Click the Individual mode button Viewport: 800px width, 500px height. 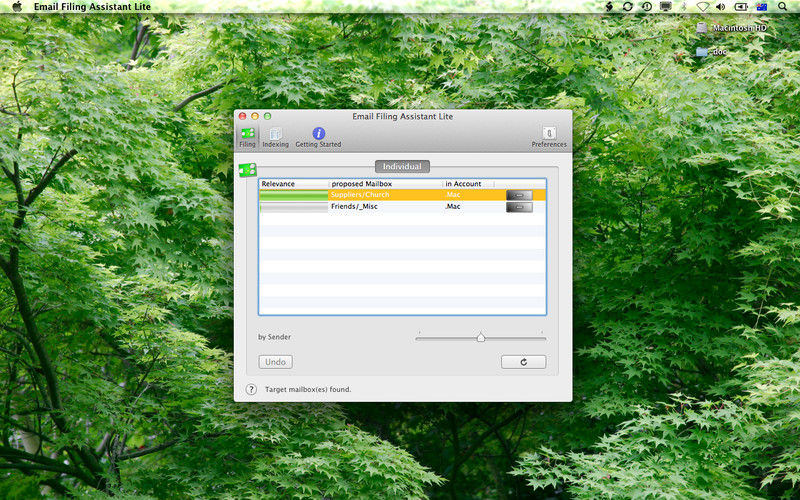403,166
